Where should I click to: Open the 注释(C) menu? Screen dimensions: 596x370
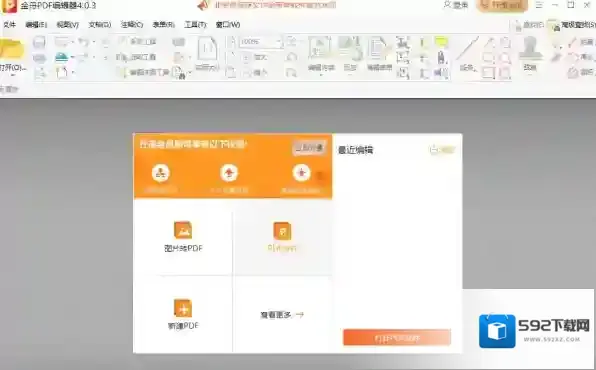click(x=132, y=25)
